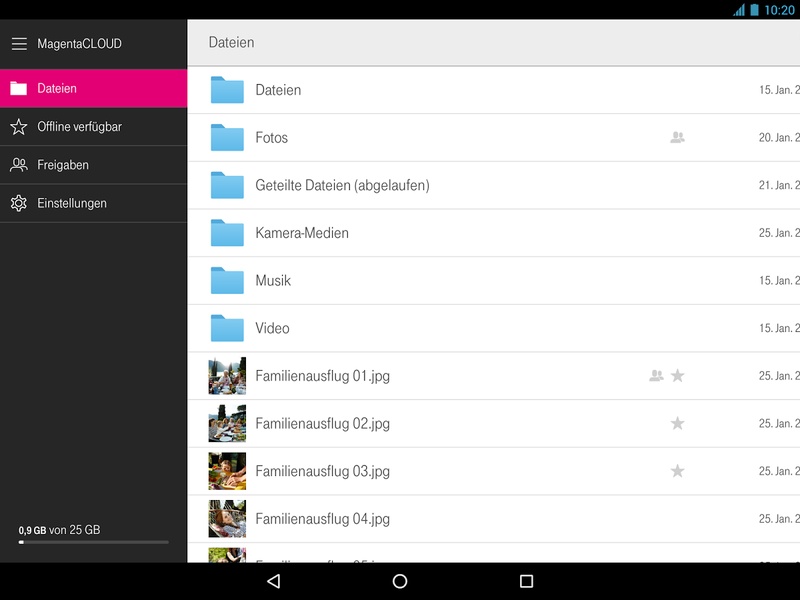The width and height of the screenshot is (800, 600).
Task: Click the battery icon in status bar
Action: click(x=755, y=10)
